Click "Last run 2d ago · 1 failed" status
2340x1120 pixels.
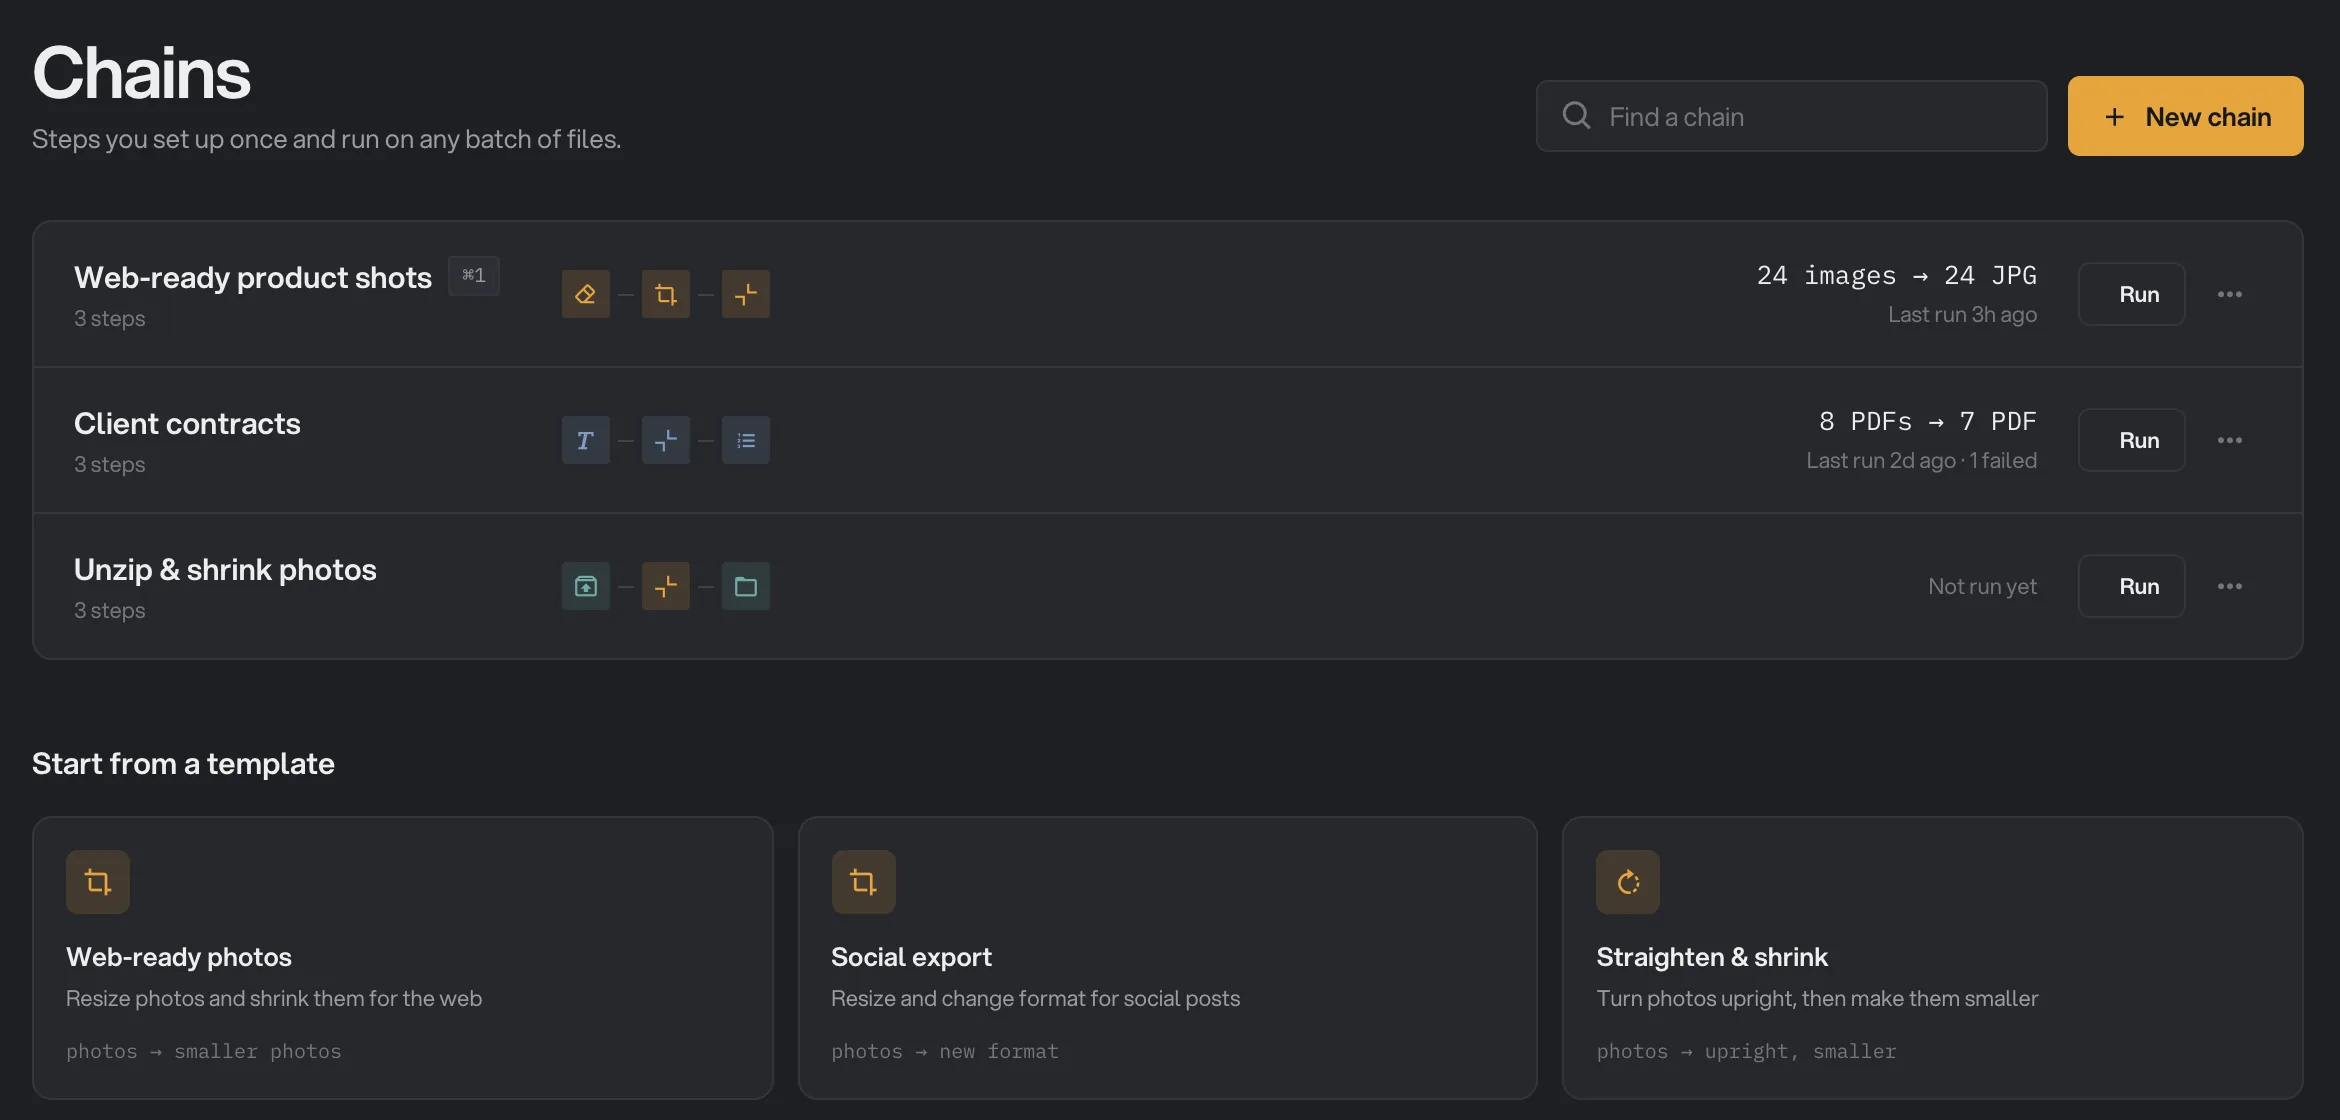[x=1921, y=460]
